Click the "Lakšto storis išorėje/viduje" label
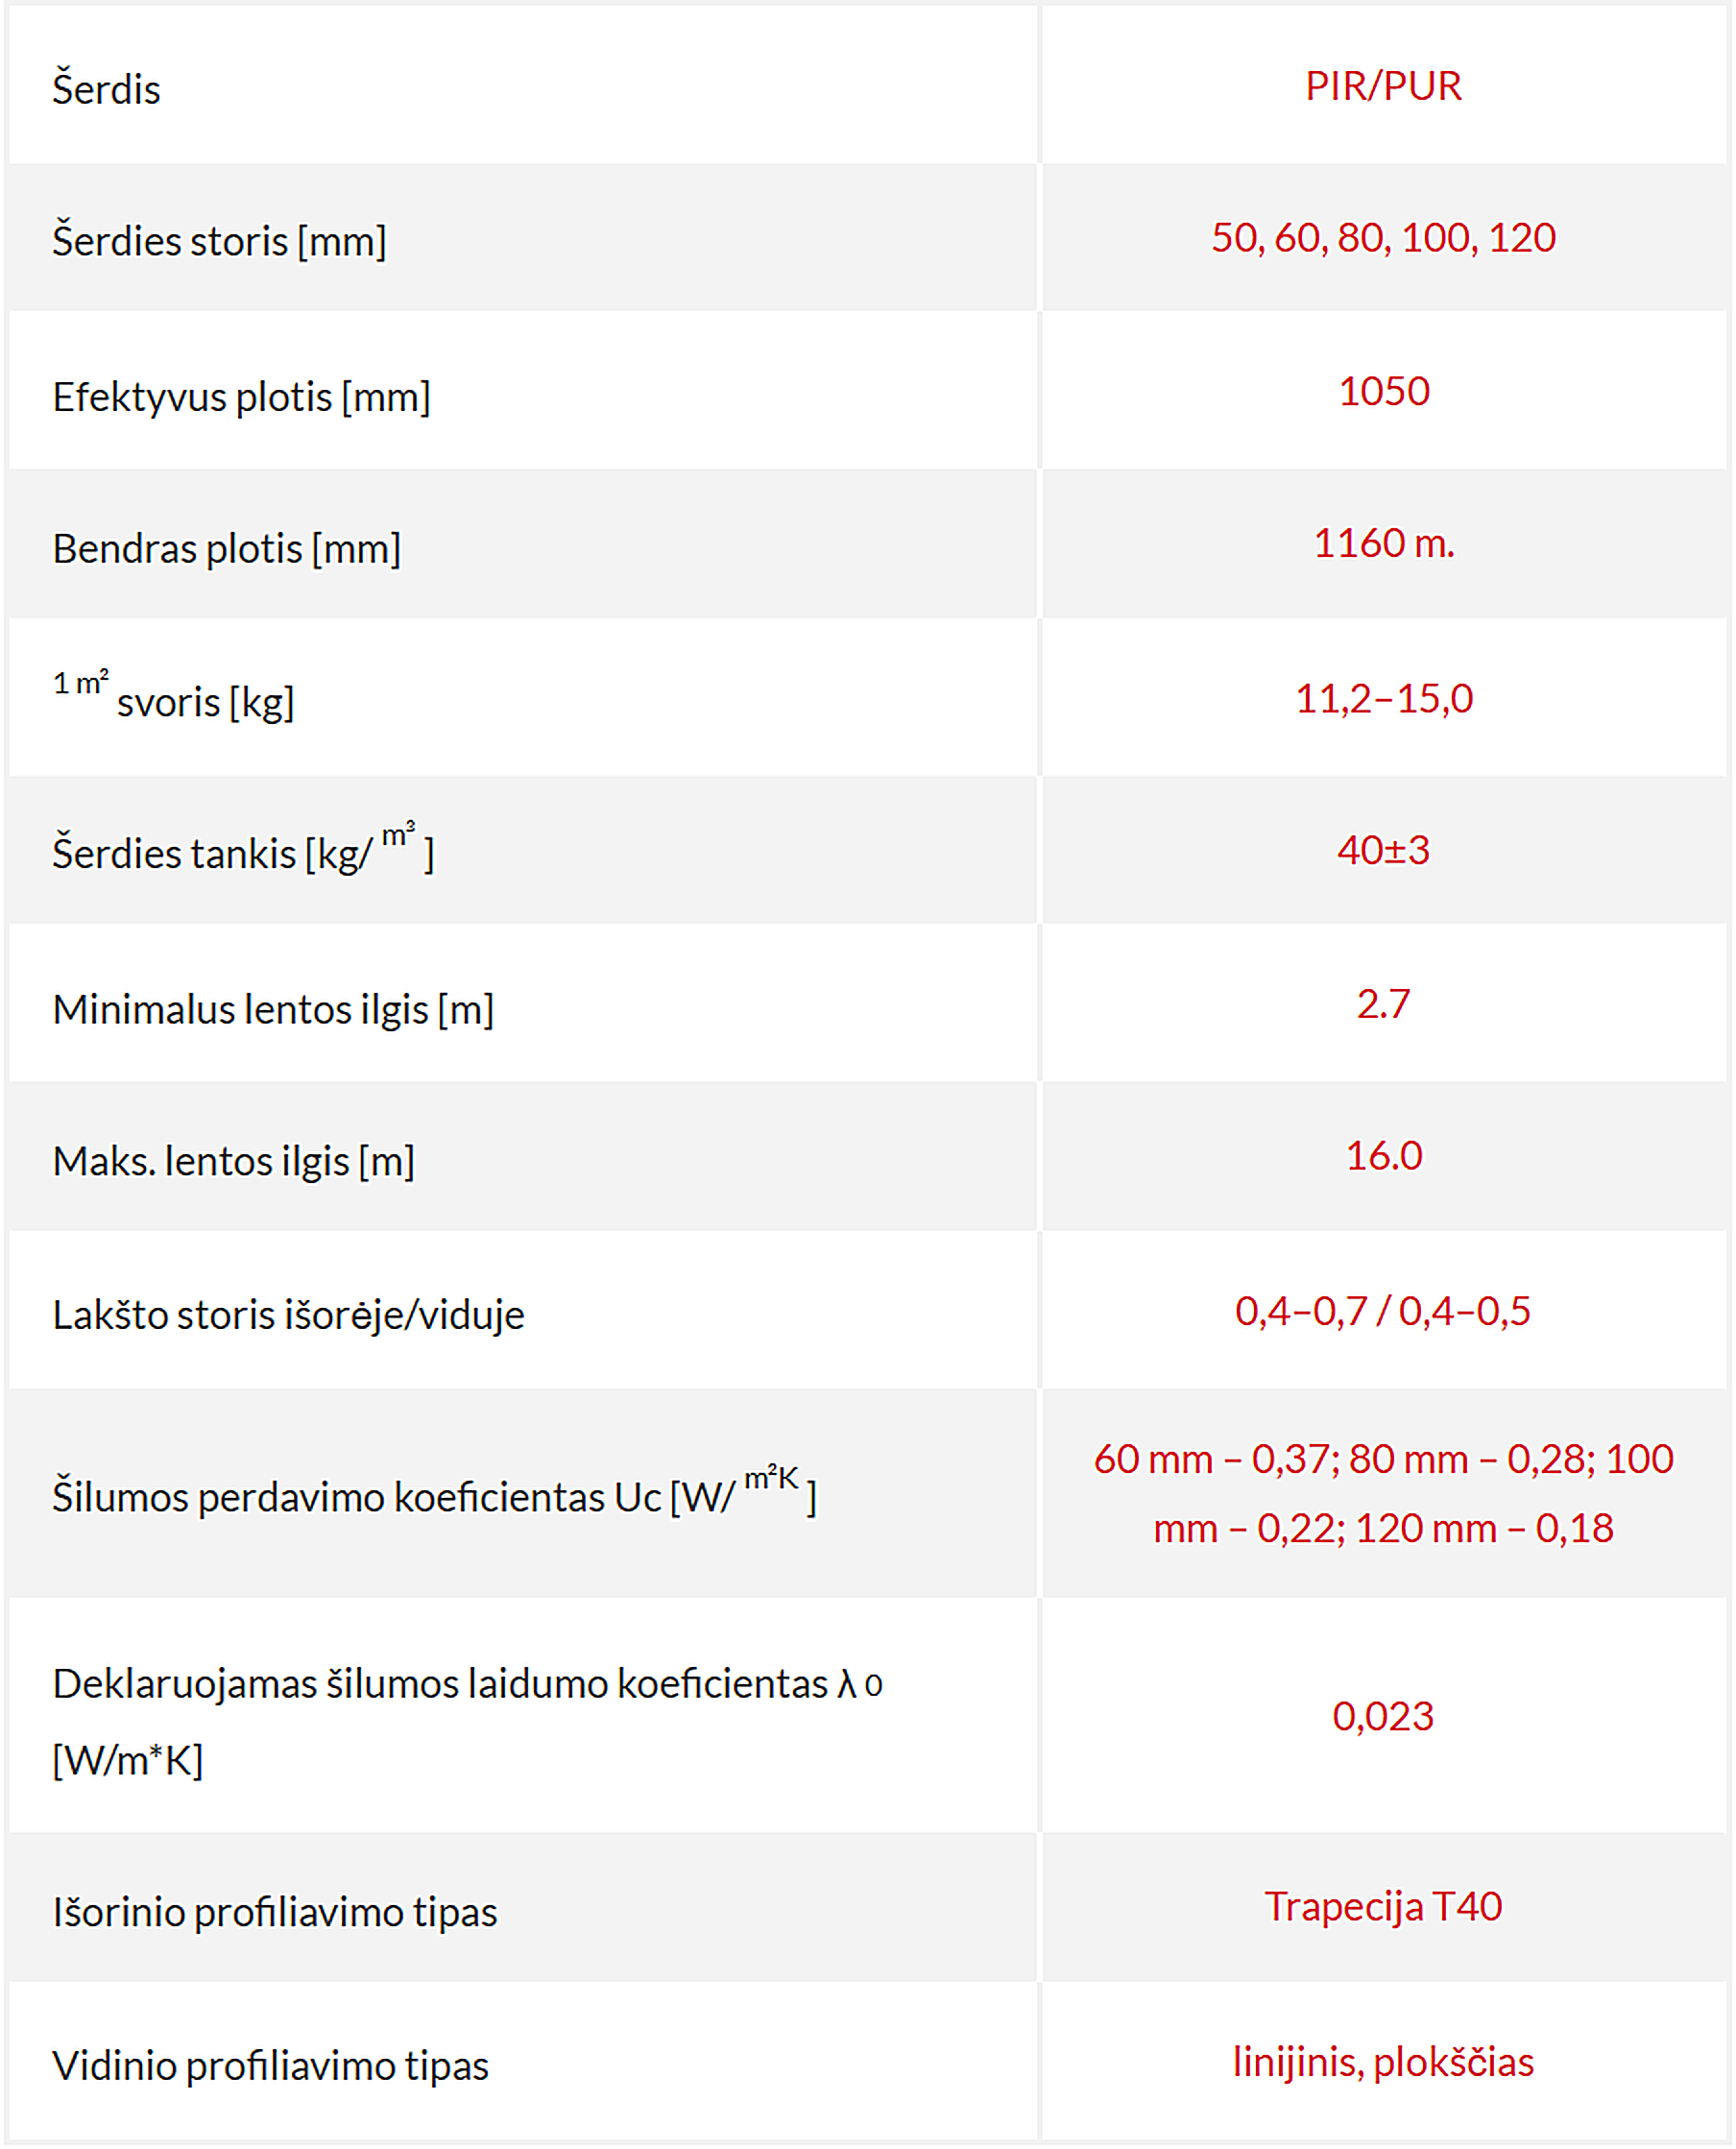Screen dimensions: 1736x2149 click(288, 1315)
